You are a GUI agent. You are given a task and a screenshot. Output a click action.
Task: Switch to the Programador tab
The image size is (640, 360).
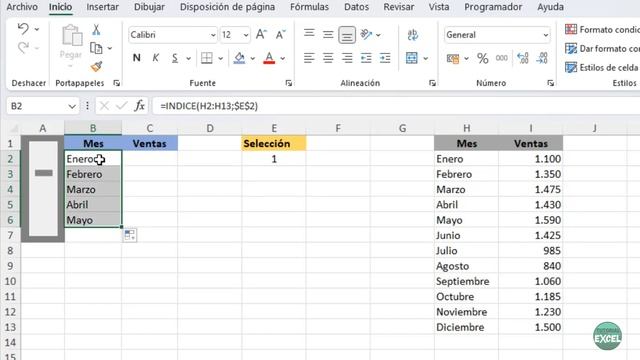[493, 7]
